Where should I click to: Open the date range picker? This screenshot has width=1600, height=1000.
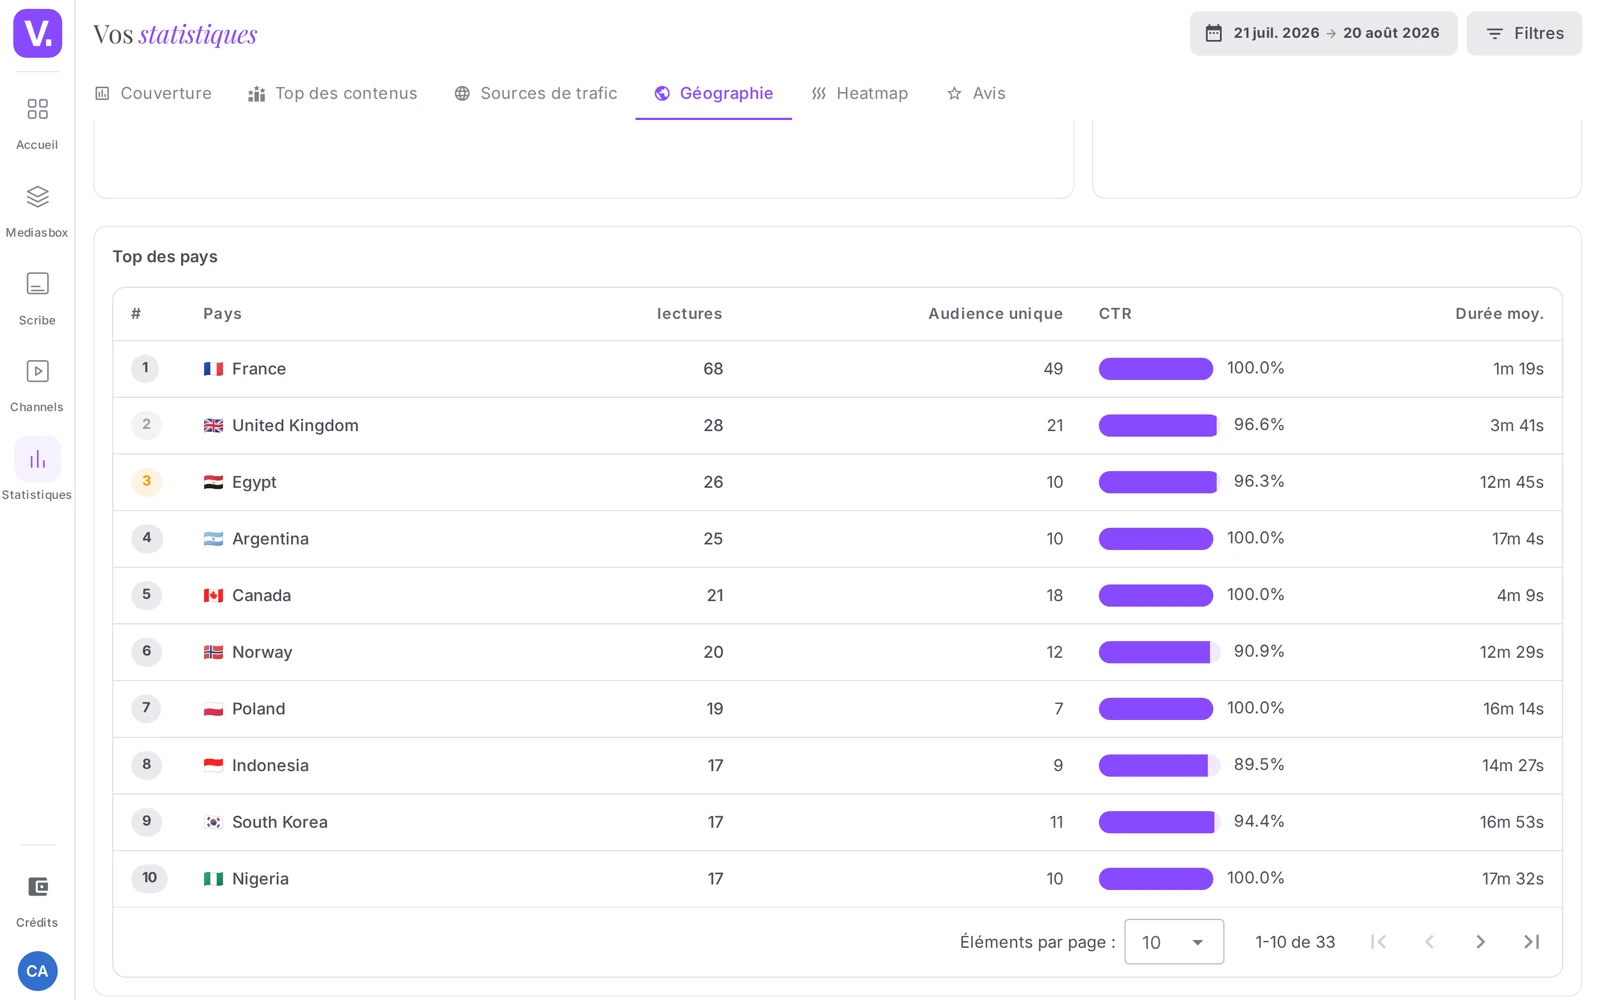point(1323,33)
